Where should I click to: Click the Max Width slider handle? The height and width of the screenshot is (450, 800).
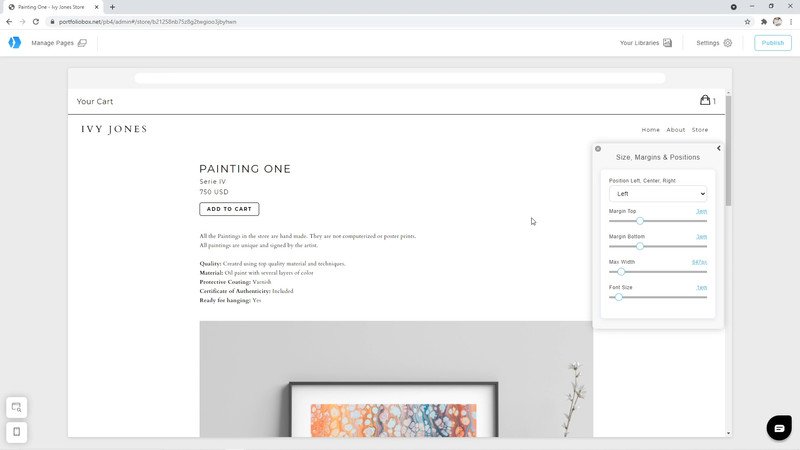pos(621,272)
